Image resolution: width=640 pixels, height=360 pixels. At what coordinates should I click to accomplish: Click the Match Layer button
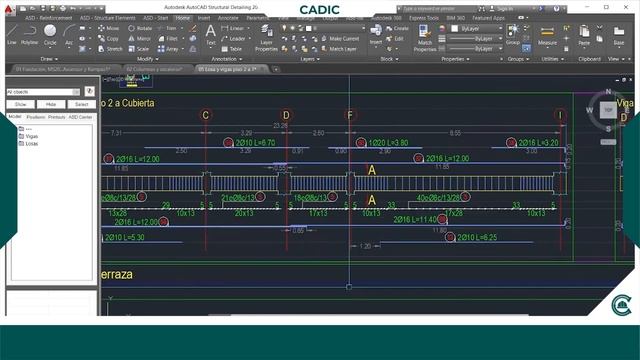click(x=339, y=49)
